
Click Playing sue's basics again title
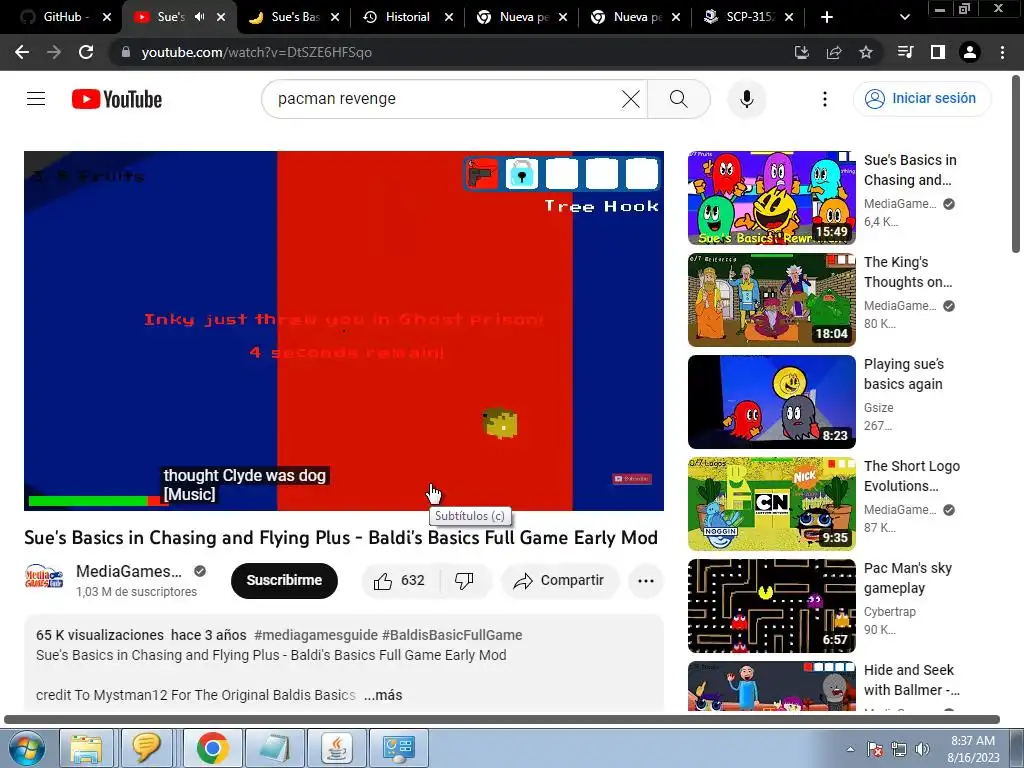point(904,374)
